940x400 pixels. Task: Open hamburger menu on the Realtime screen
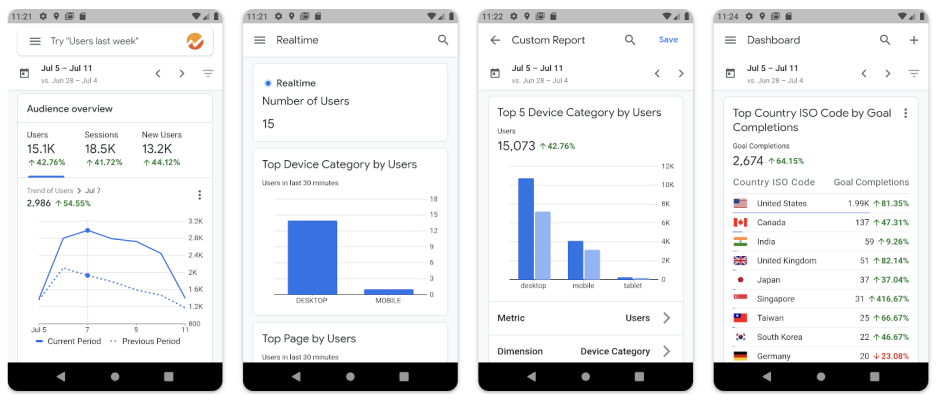(x=260, y=40)
